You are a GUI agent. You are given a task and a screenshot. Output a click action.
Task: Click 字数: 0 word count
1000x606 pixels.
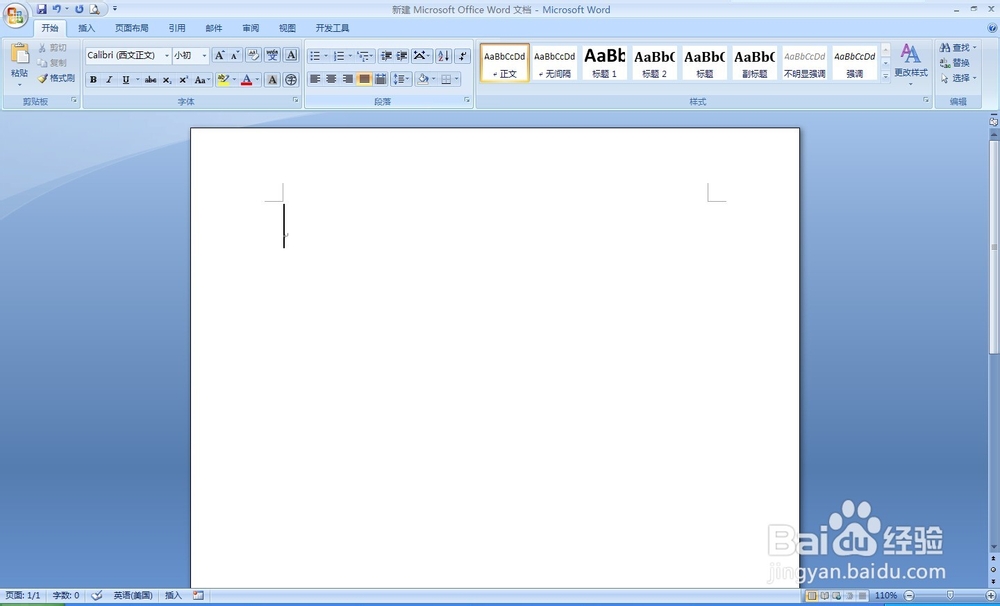[66, 595]
